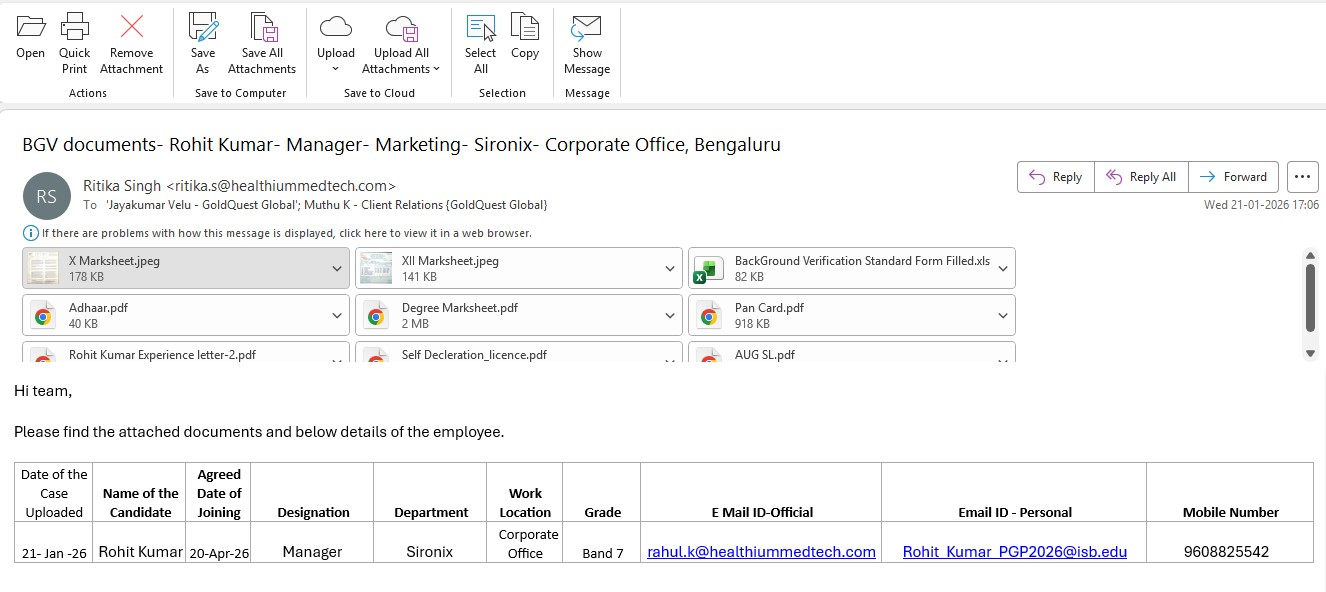
Task: Open dropdown arrow for Adhaar.pdf attachment
Action: pyautogui.click(x=337, y=316)
